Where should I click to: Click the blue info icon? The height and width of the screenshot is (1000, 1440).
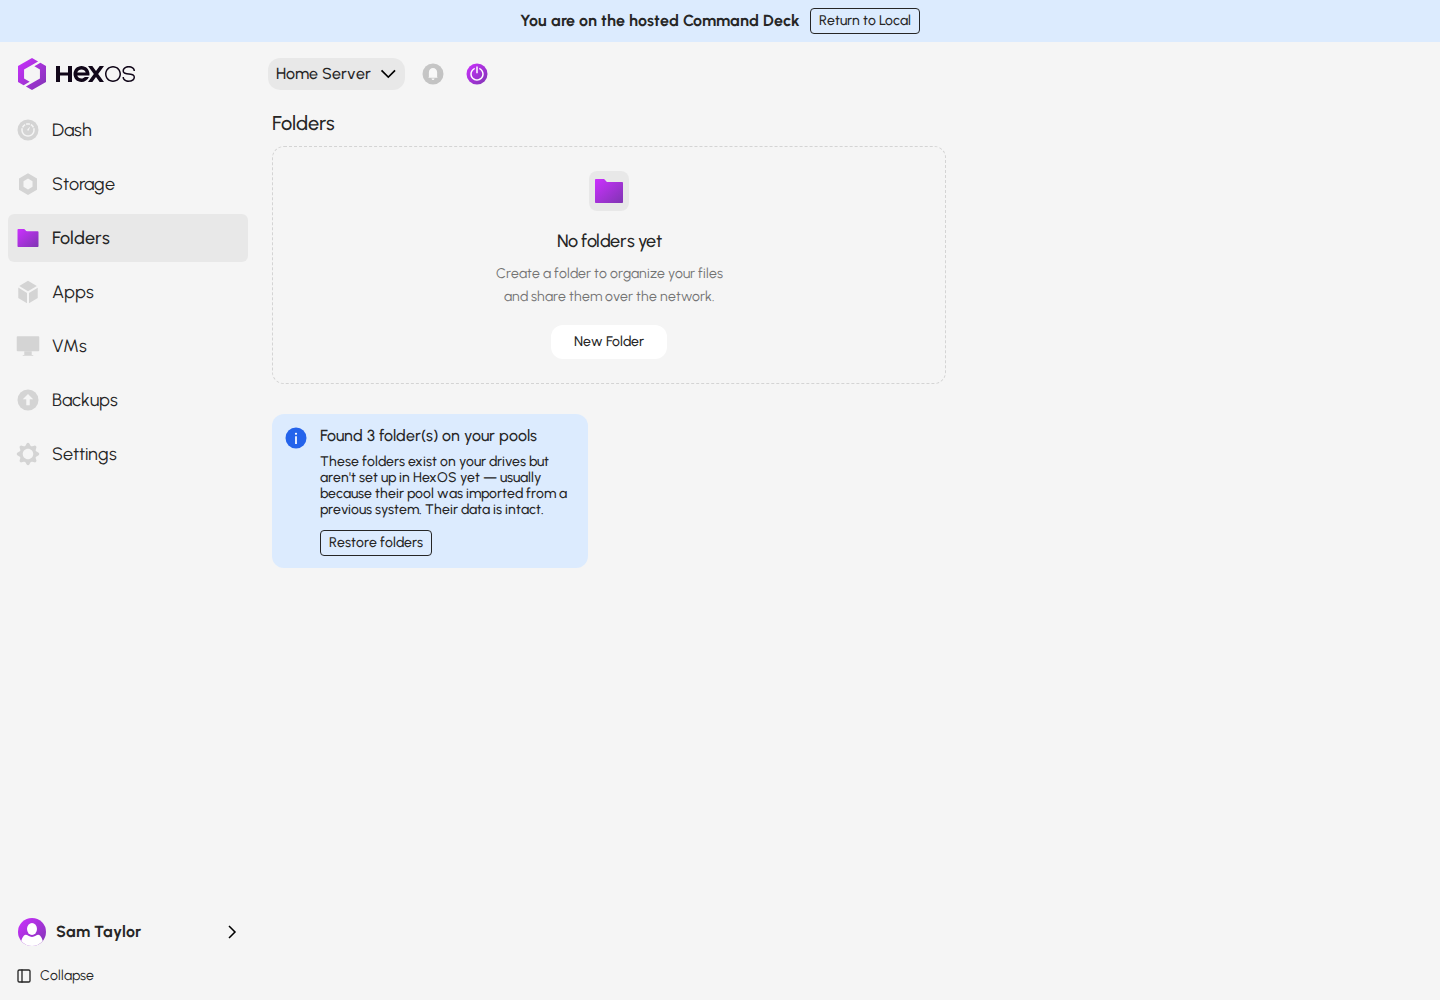[x=296, y=438]
